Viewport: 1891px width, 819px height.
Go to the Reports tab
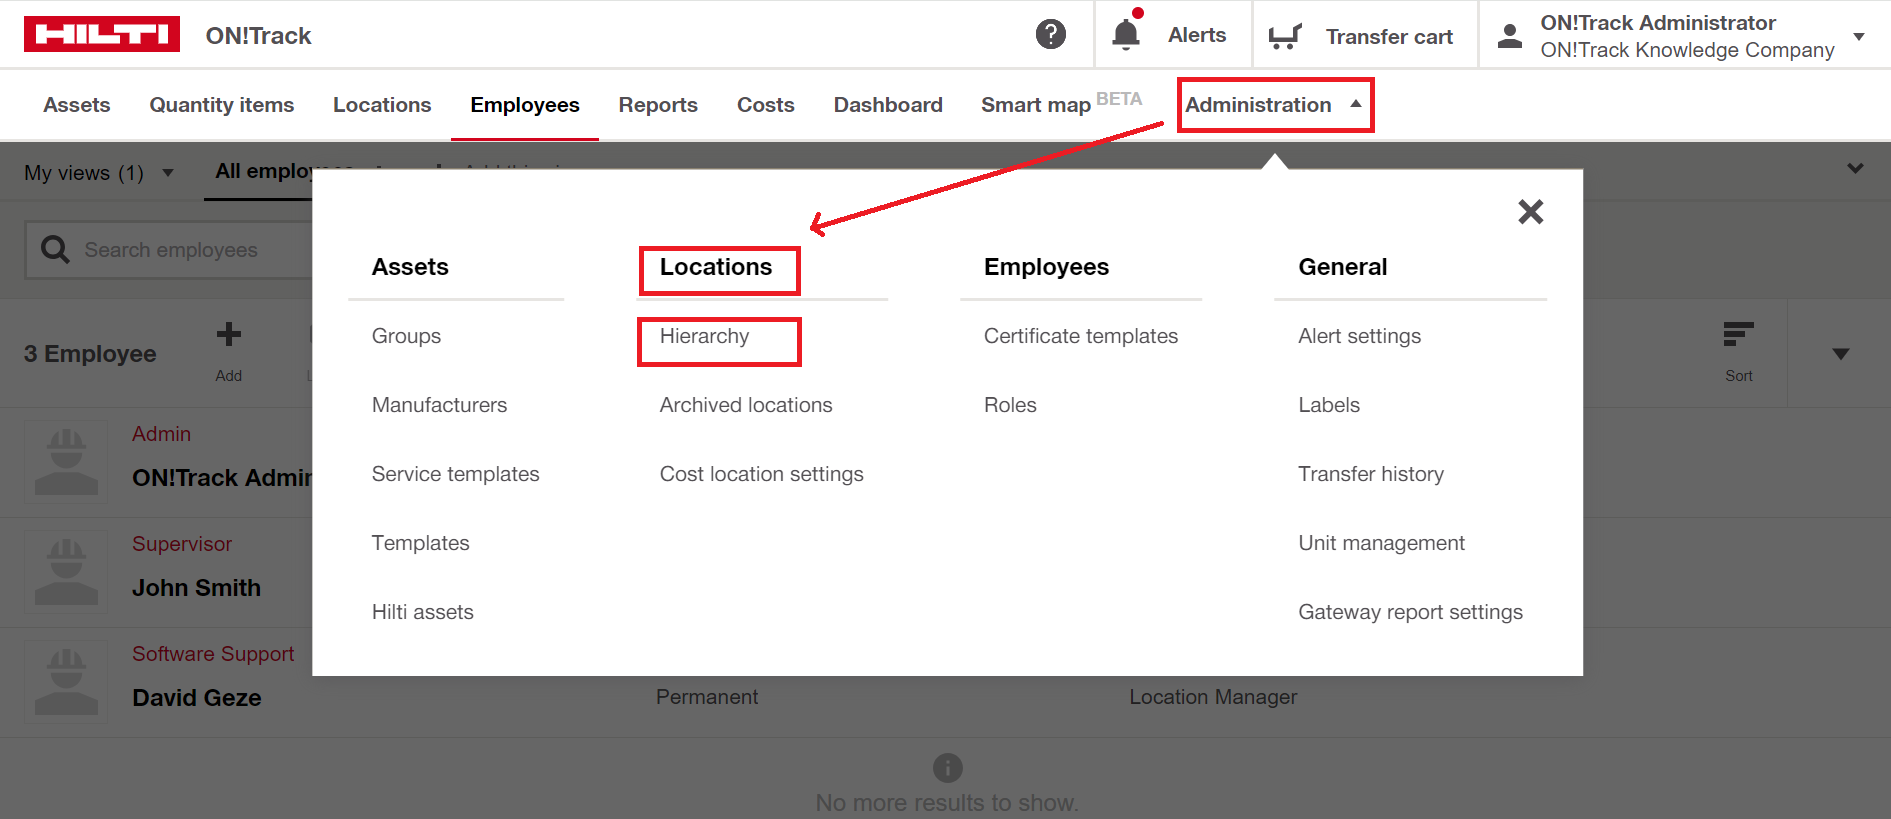pyautogui.click(x=658, y=105)
